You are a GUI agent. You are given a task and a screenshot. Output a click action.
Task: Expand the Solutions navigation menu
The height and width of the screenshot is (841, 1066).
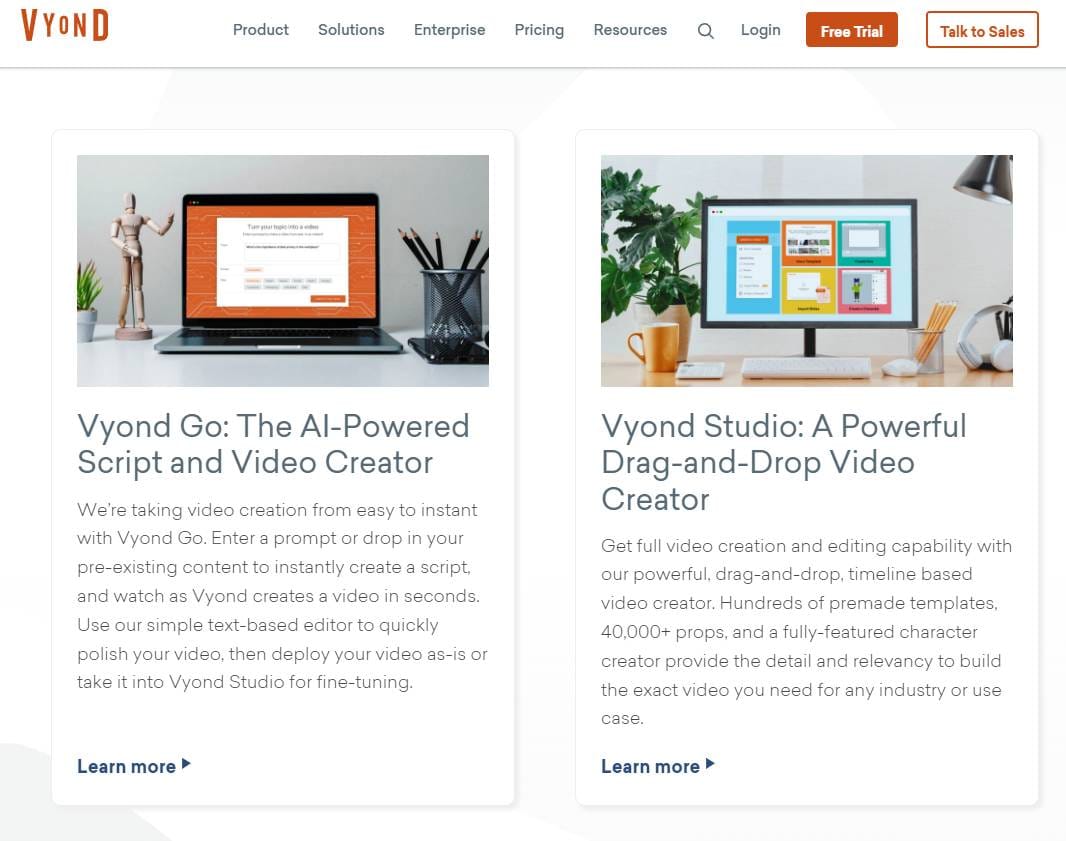click(x=351, y=30)
